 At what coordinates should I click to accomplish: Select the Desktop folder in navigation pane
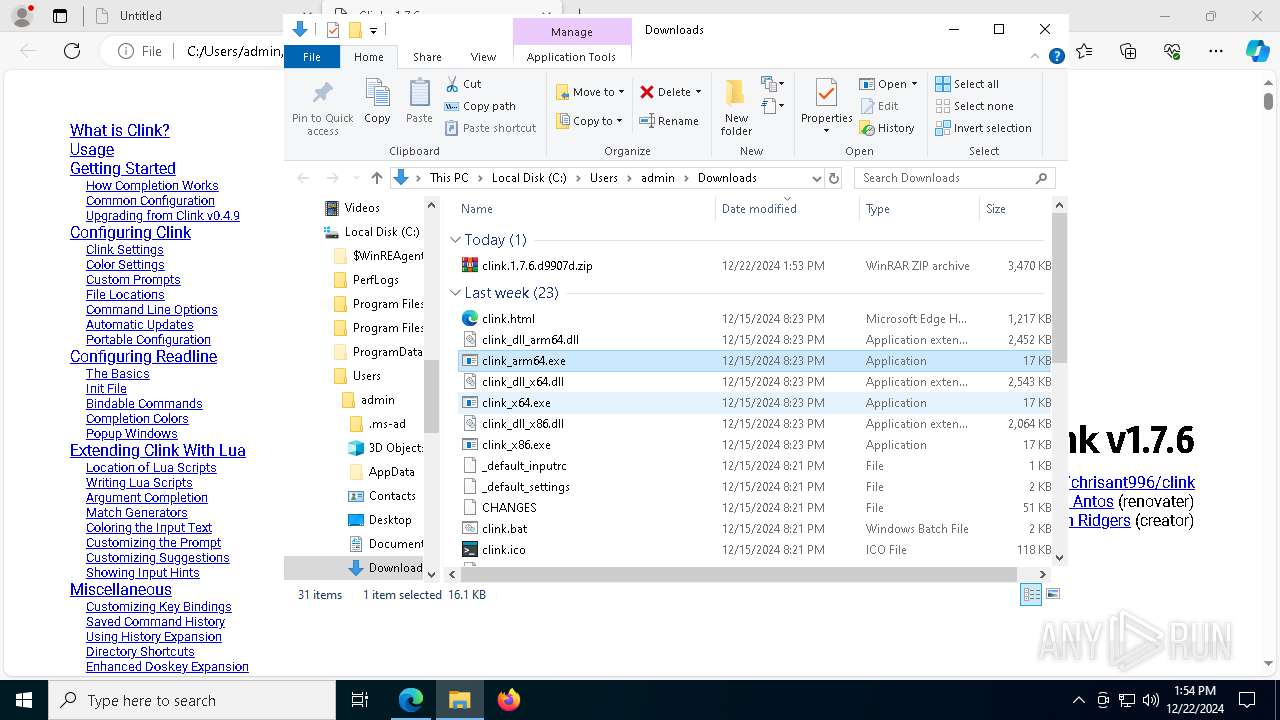point(389,520)
